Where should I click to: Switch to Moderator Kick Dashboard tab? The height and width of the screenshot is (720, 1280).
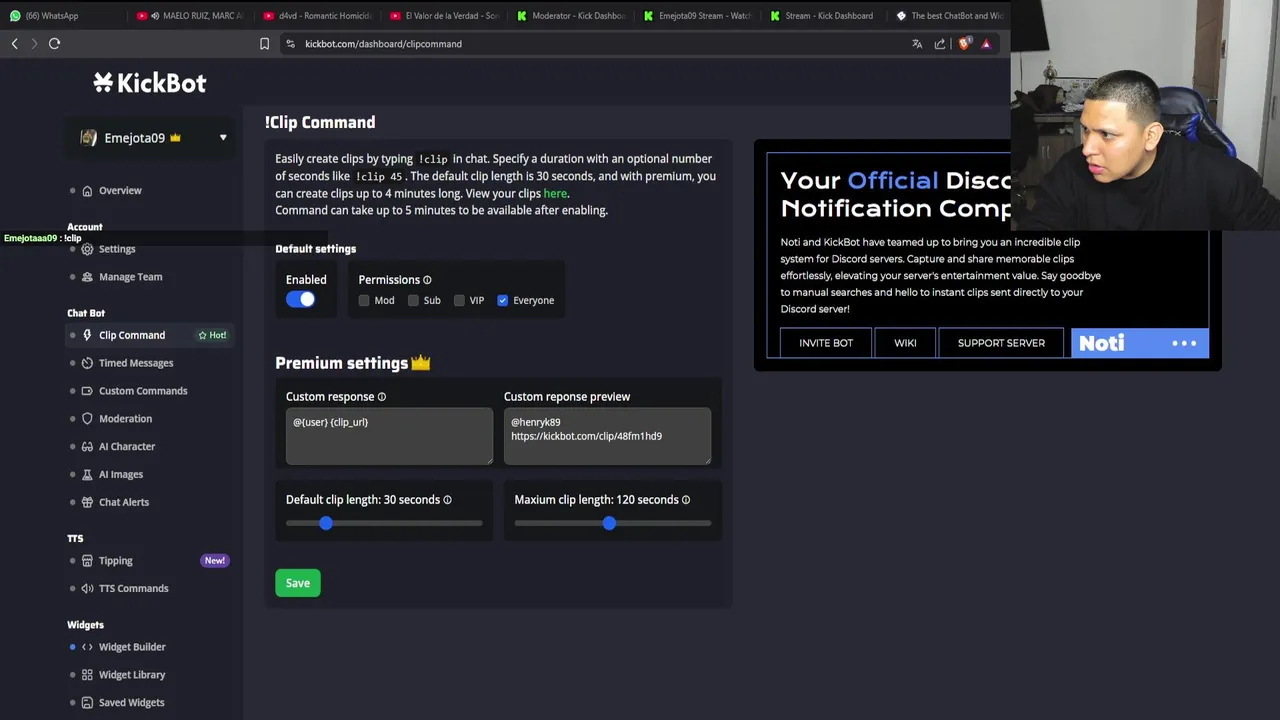pos(569,16)
